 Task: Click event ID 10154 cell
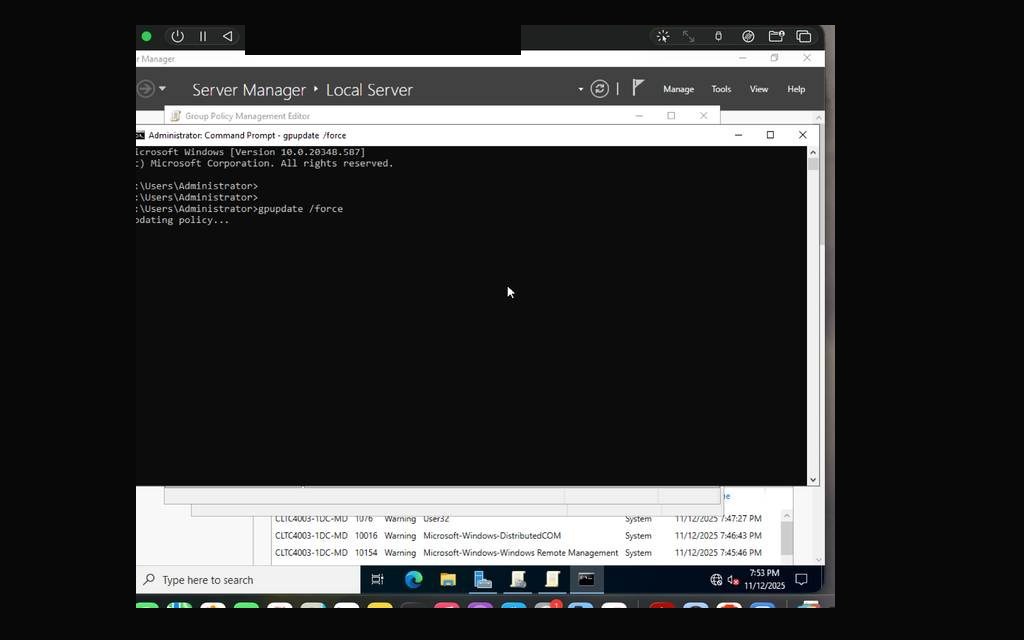click(x=366, y=552)
